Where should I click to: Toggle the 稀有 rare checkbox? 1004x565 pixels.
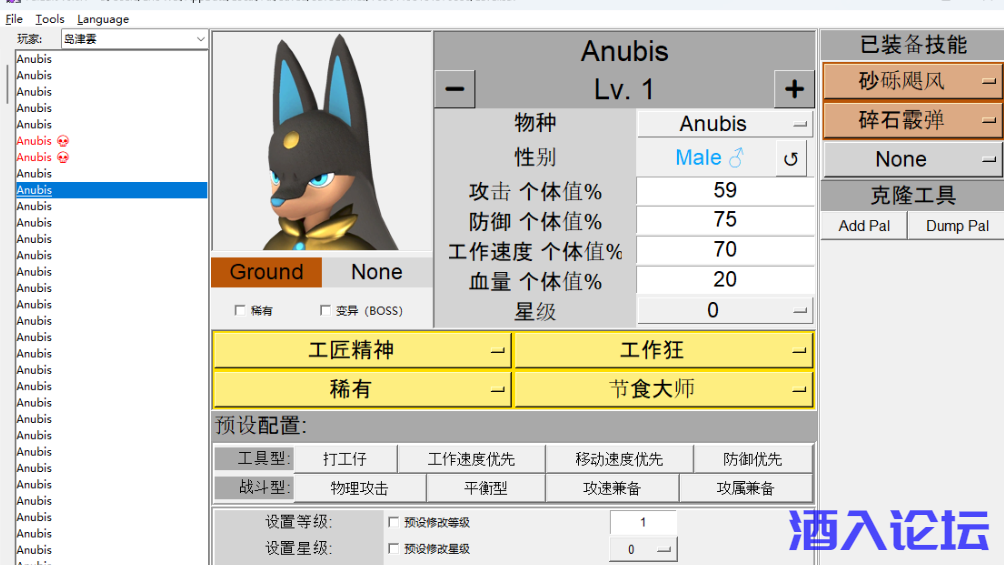(240, 310)
